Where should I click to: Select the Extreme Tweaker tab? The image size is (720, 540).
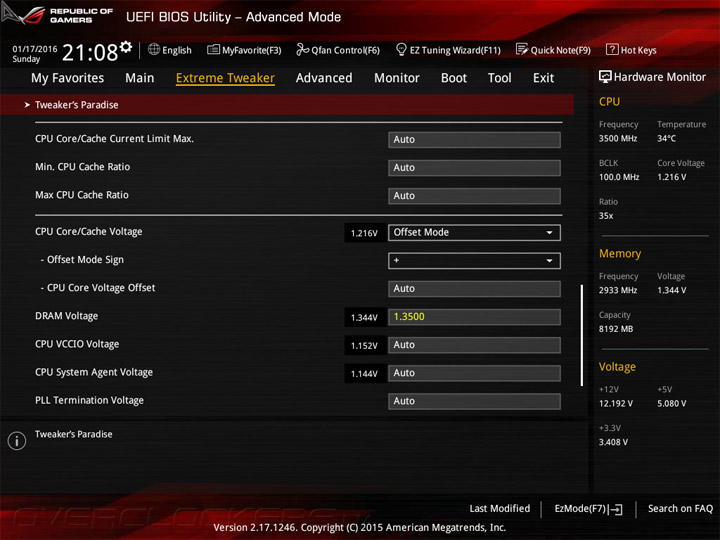click(225, 78)
